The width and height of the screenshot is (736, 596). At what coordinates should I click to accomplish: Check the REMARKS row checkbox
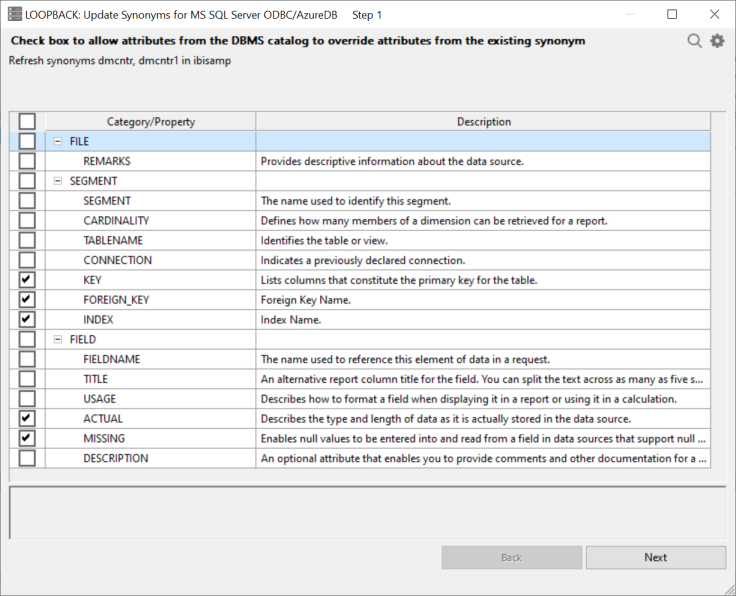click(x=27, y=161)
